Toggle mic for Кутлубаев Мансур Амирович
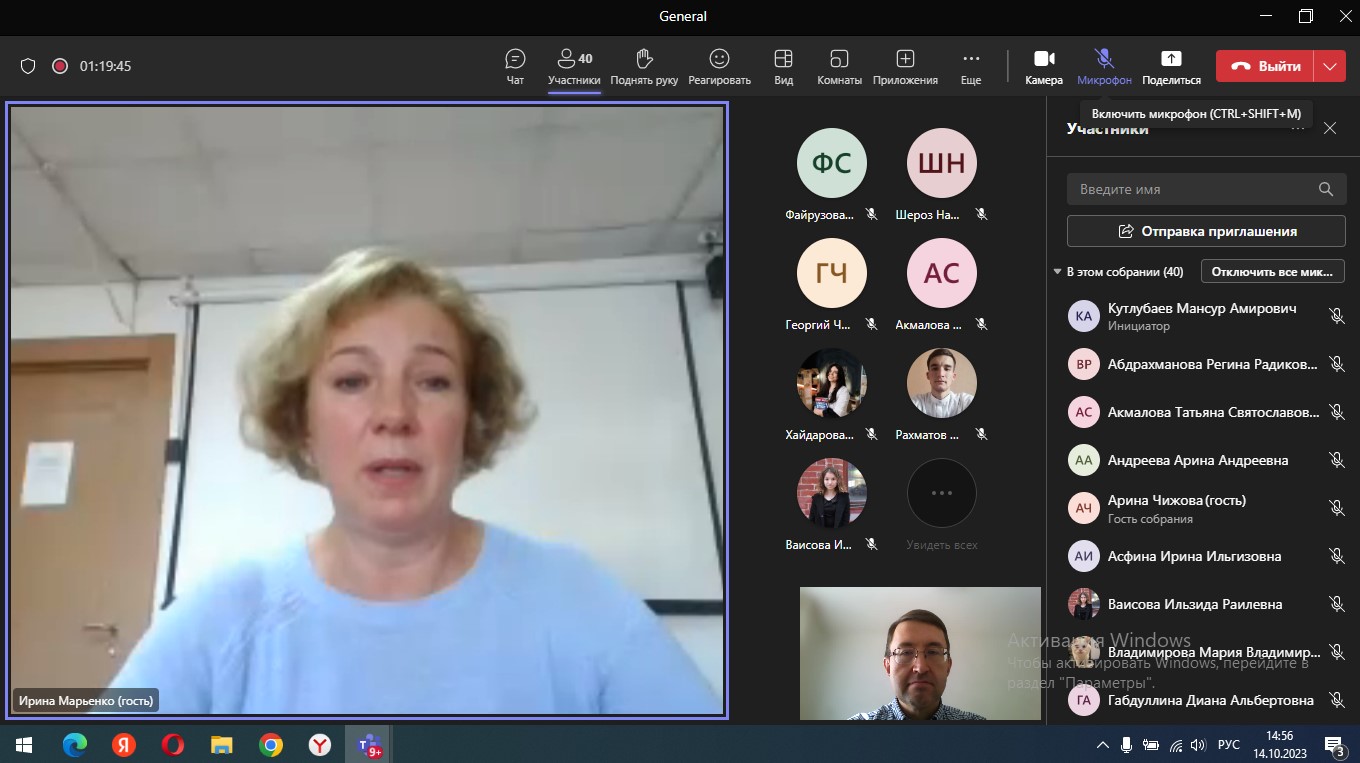This screenshot has height=763, width=1360. pos(1336,316)
